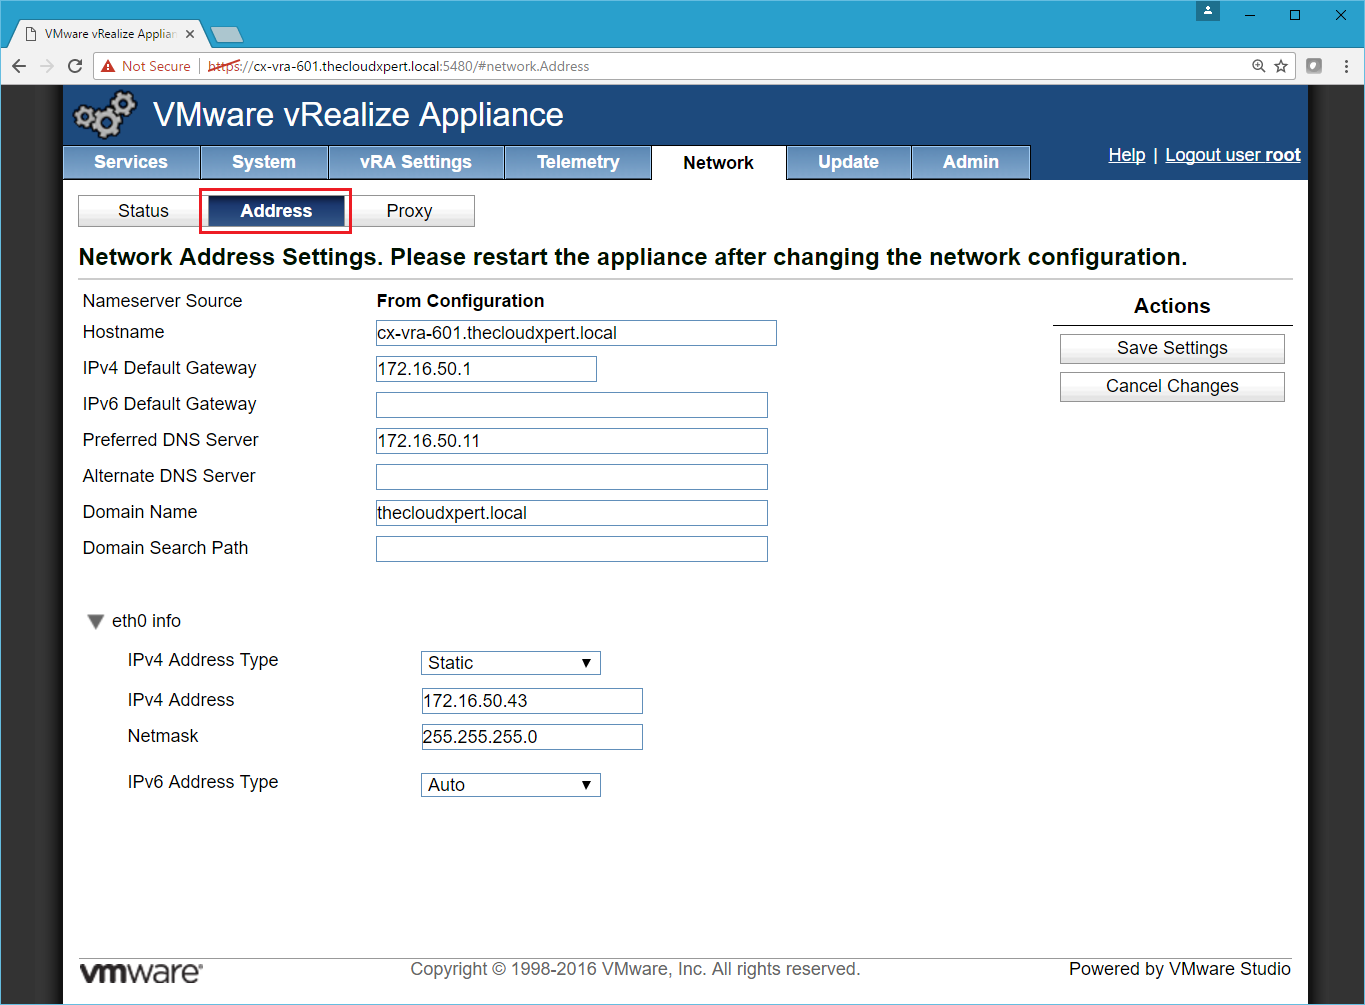Click the Chrome user profile icon
This screenshot has width=1365, height=1005.
1208,11
